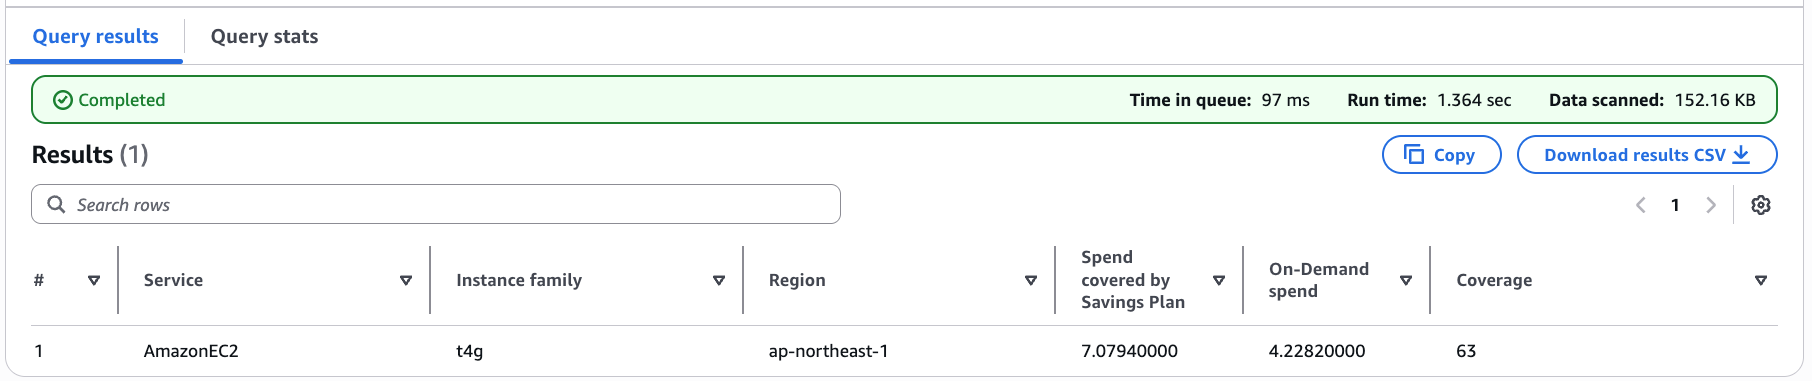This screenshot has height=381, width=1812.
Task: Select the Query results tab
Action: coord(96,36)
